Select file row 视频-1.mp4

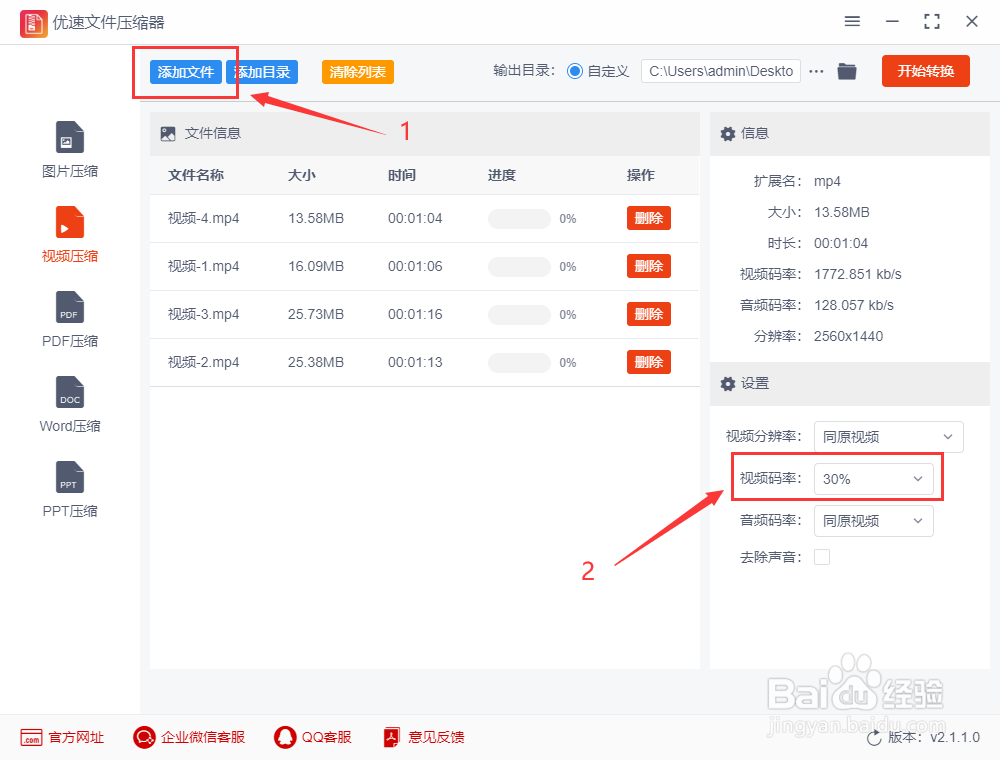coord(424,267)
